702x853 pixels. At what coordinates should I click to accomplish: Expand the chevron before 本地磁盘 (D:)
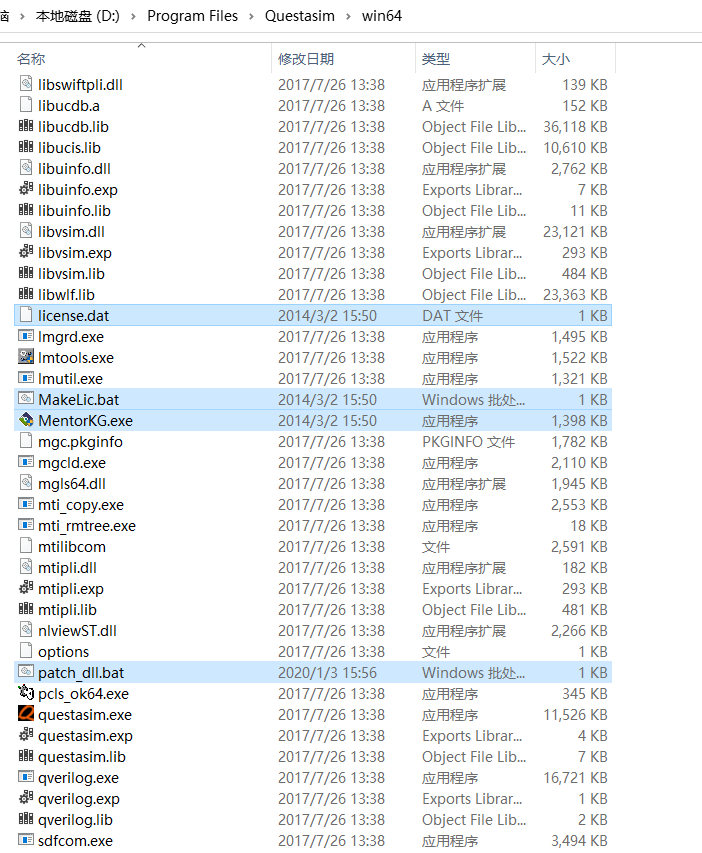(22, 16)
